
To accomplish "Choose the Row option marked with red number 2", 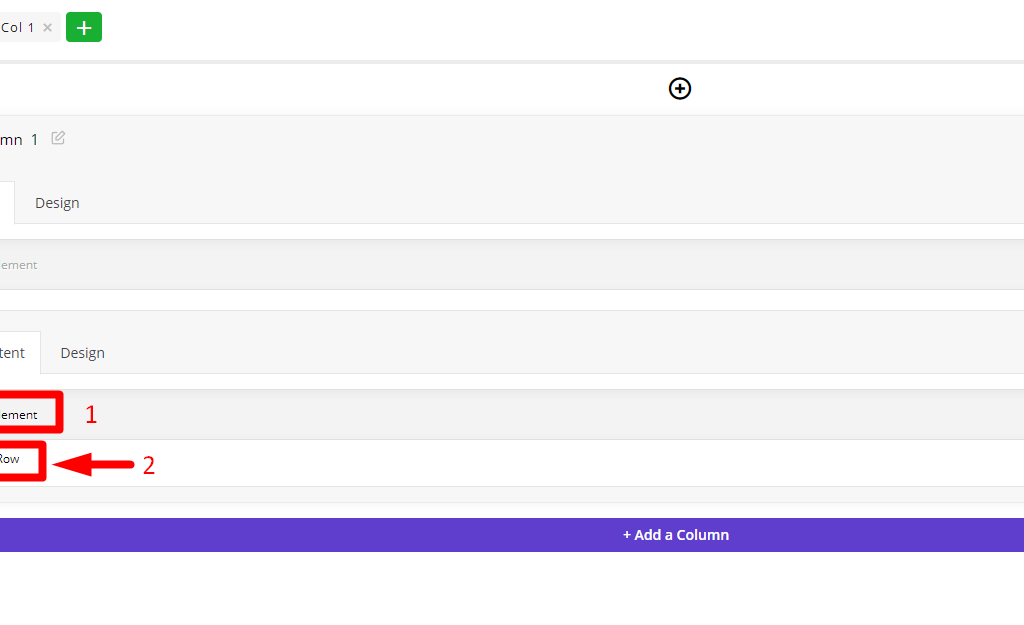I will tap(20, 461).
